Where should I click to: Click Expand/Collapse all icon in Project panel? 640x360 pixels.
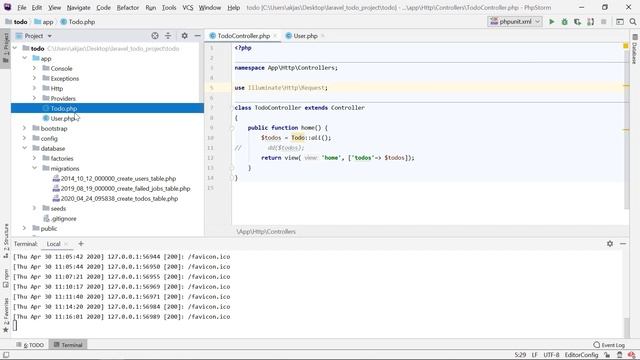[168, 36]
